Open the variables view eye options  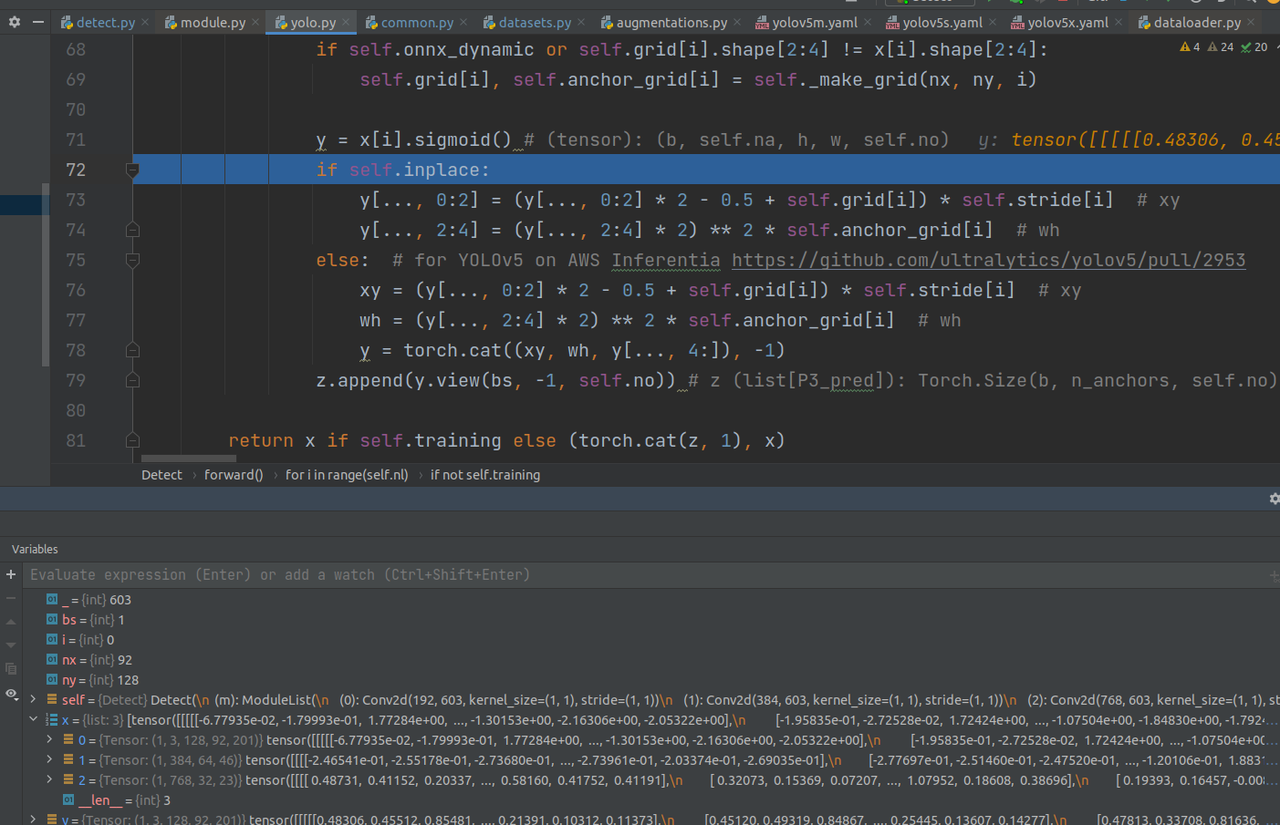point(11,694)
